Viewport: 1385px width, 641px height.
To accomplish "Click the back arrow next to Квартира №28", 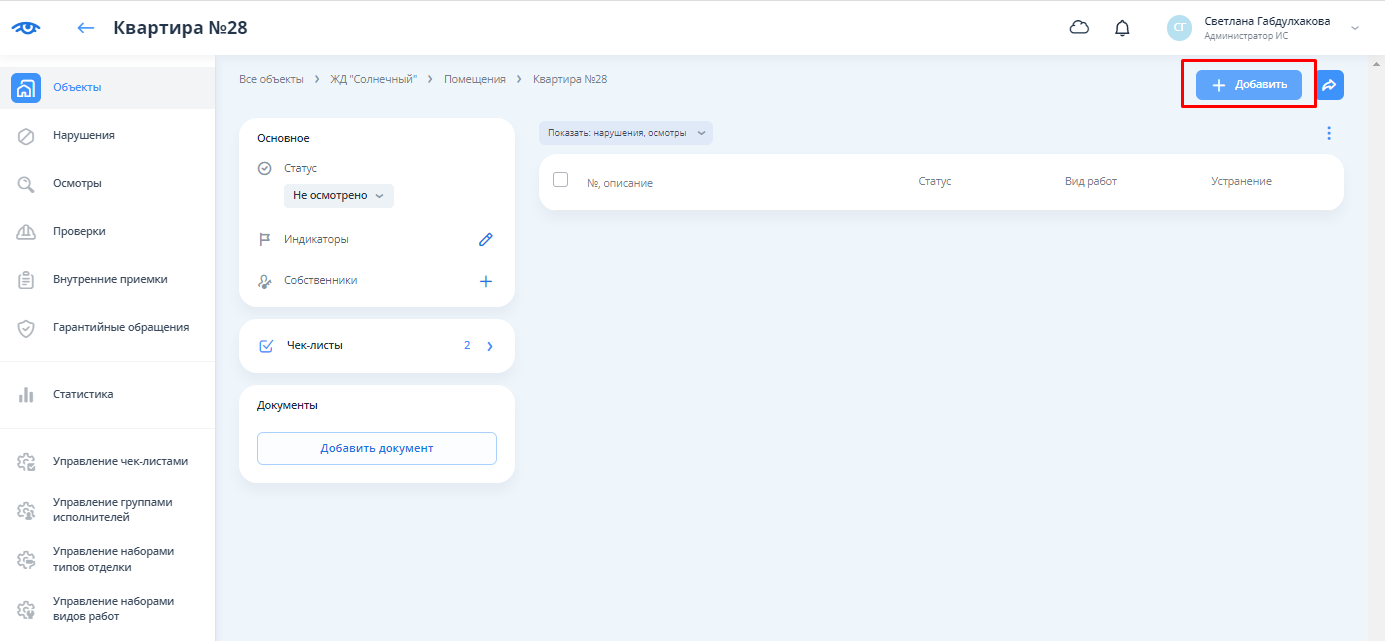I will point(86,28).
